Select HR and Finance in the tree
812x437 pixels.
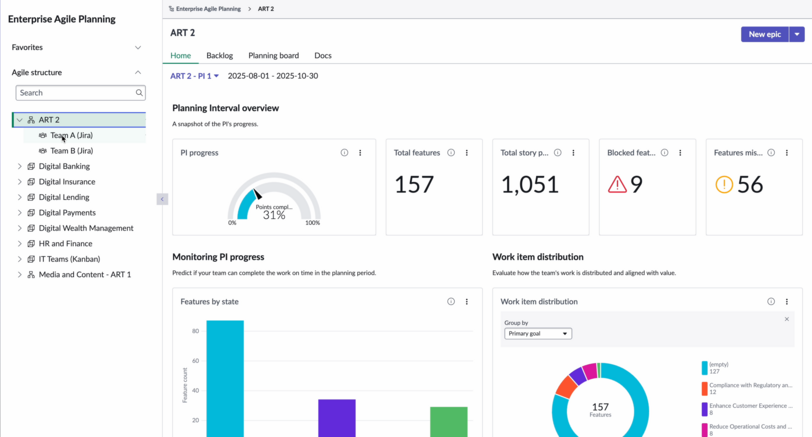tap(65, 243)
